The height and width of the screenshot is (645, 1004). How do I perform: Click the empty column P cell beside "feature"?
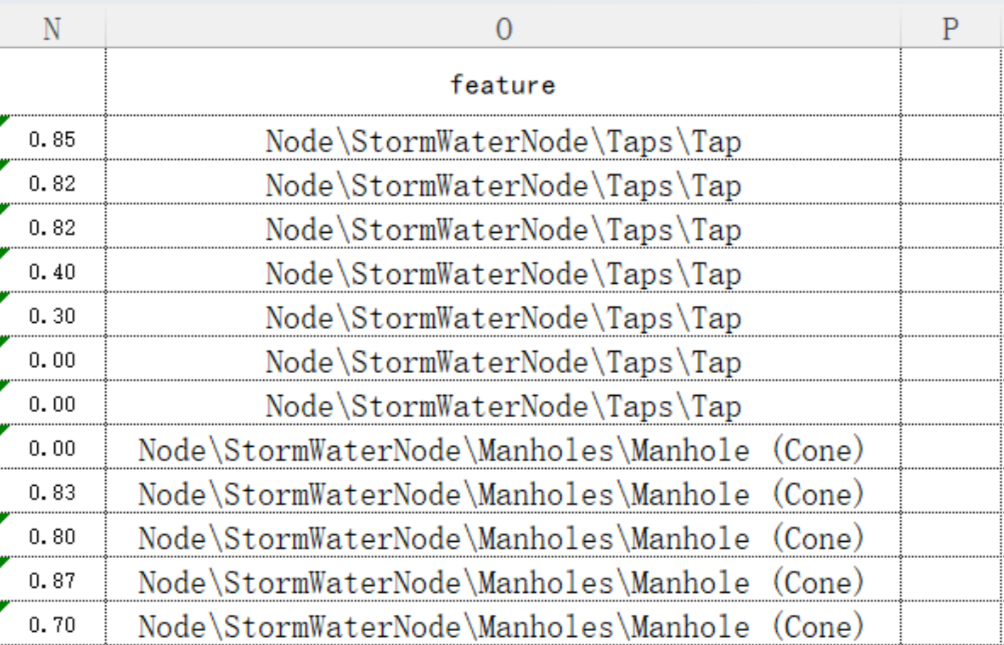coord(951,85)
